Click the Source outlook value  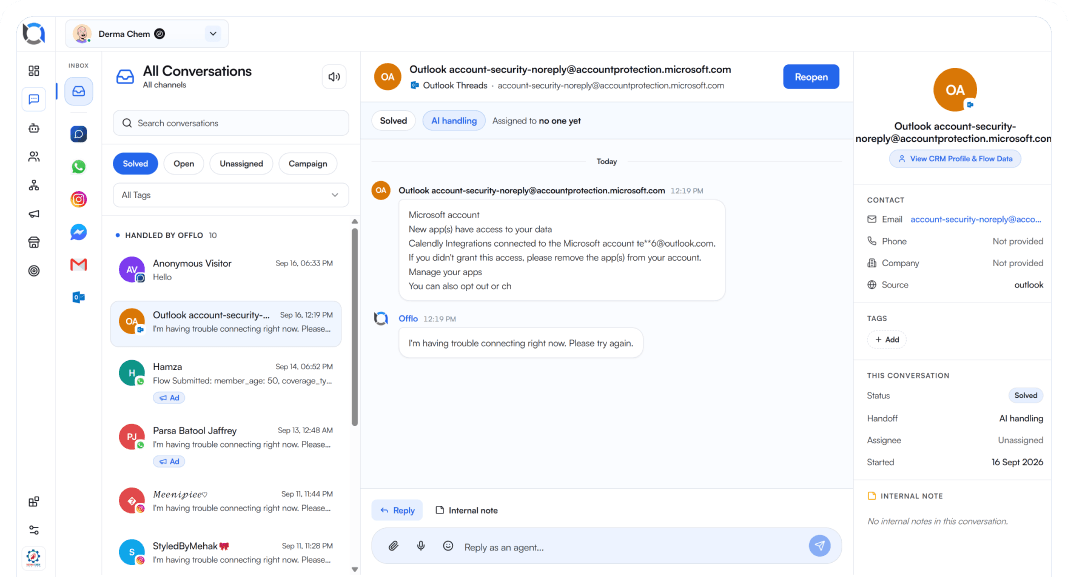(1028, 285)
